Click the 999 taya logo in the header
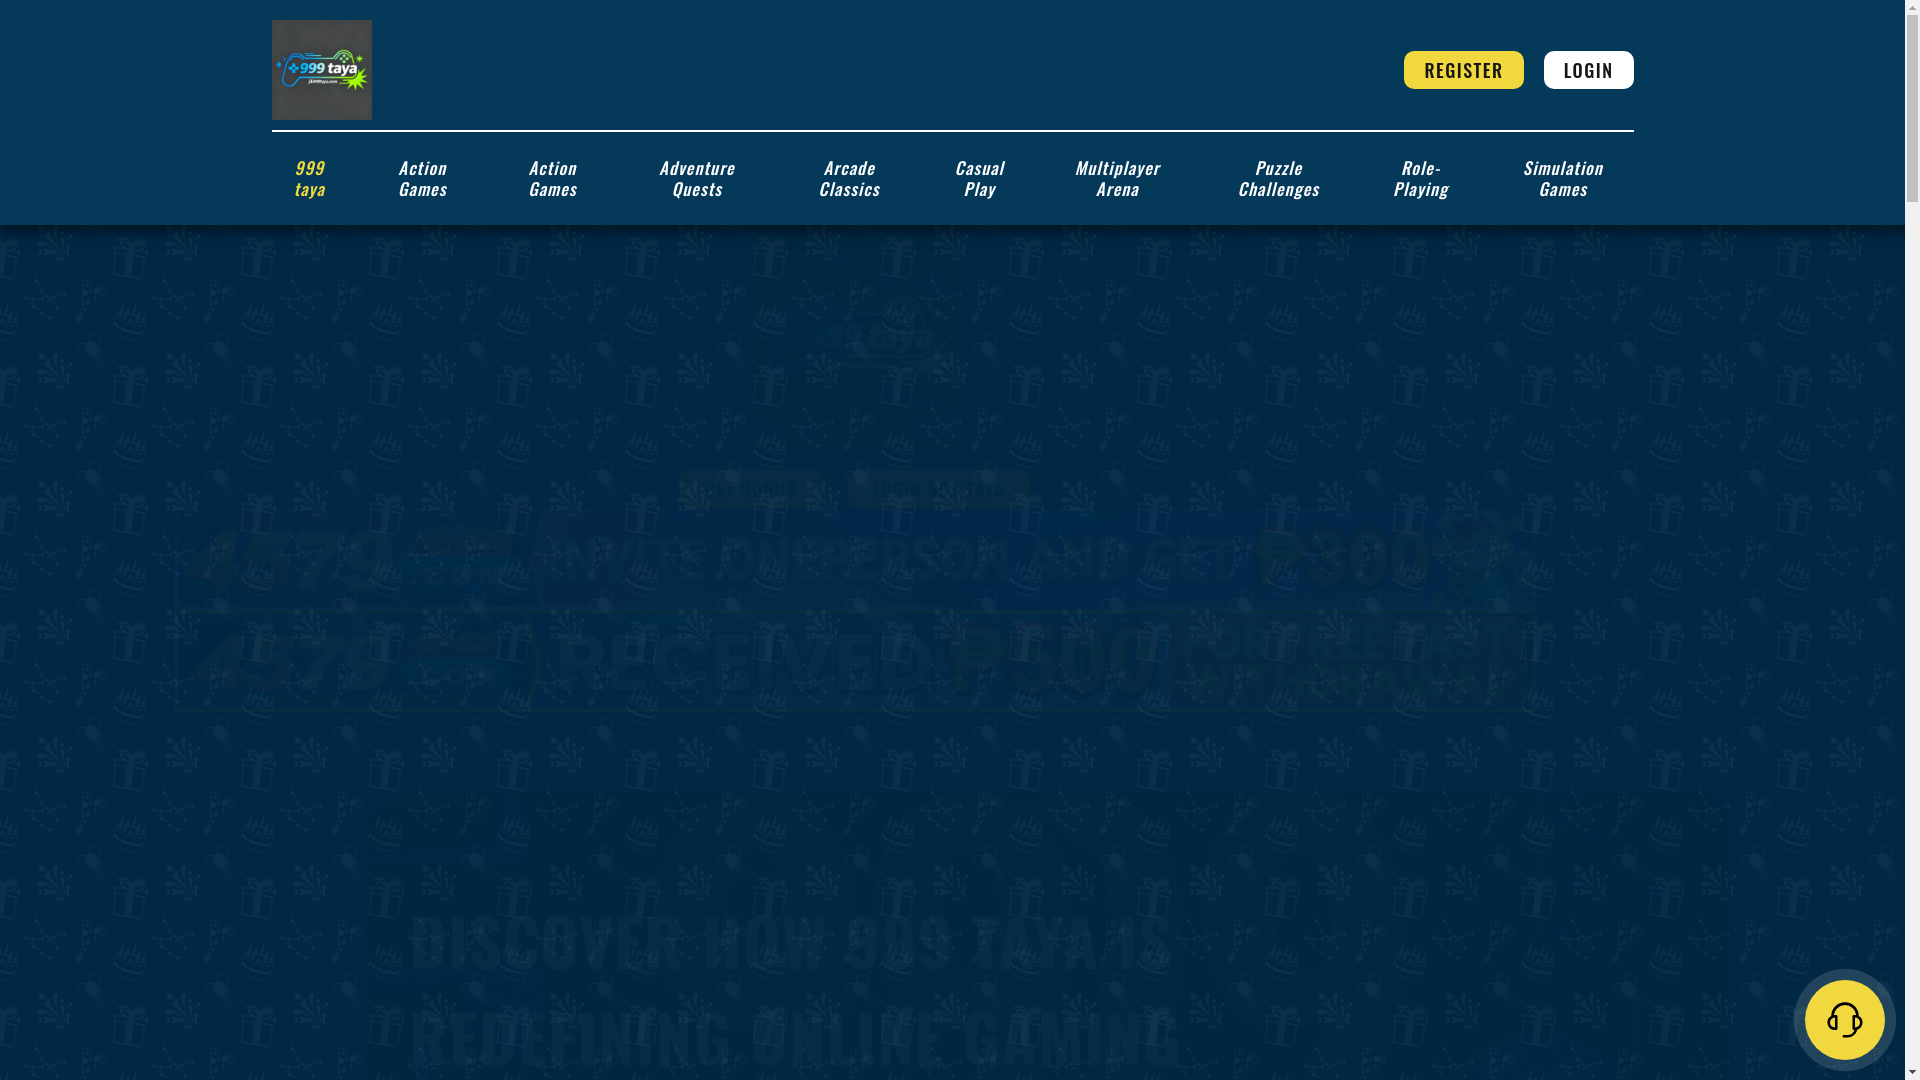 click(x=321, y=70)
